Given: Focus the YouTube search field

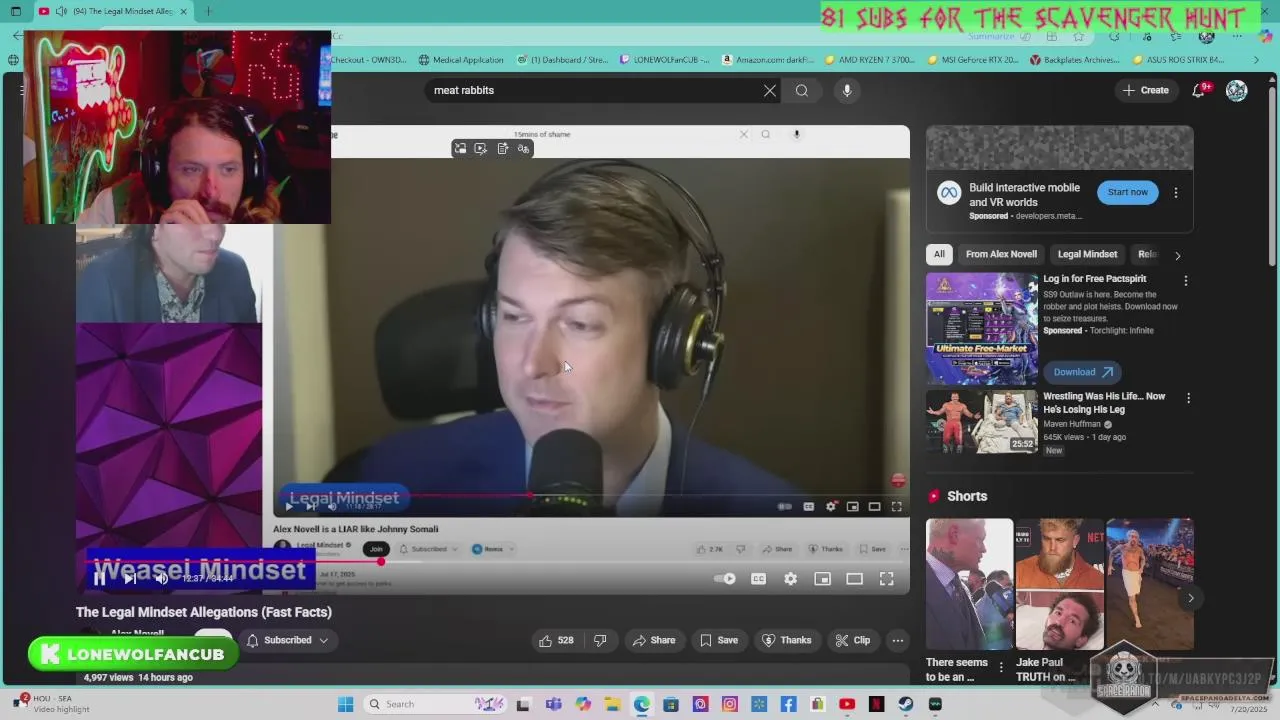Looking at the screenshot, I should click(595, 90).
